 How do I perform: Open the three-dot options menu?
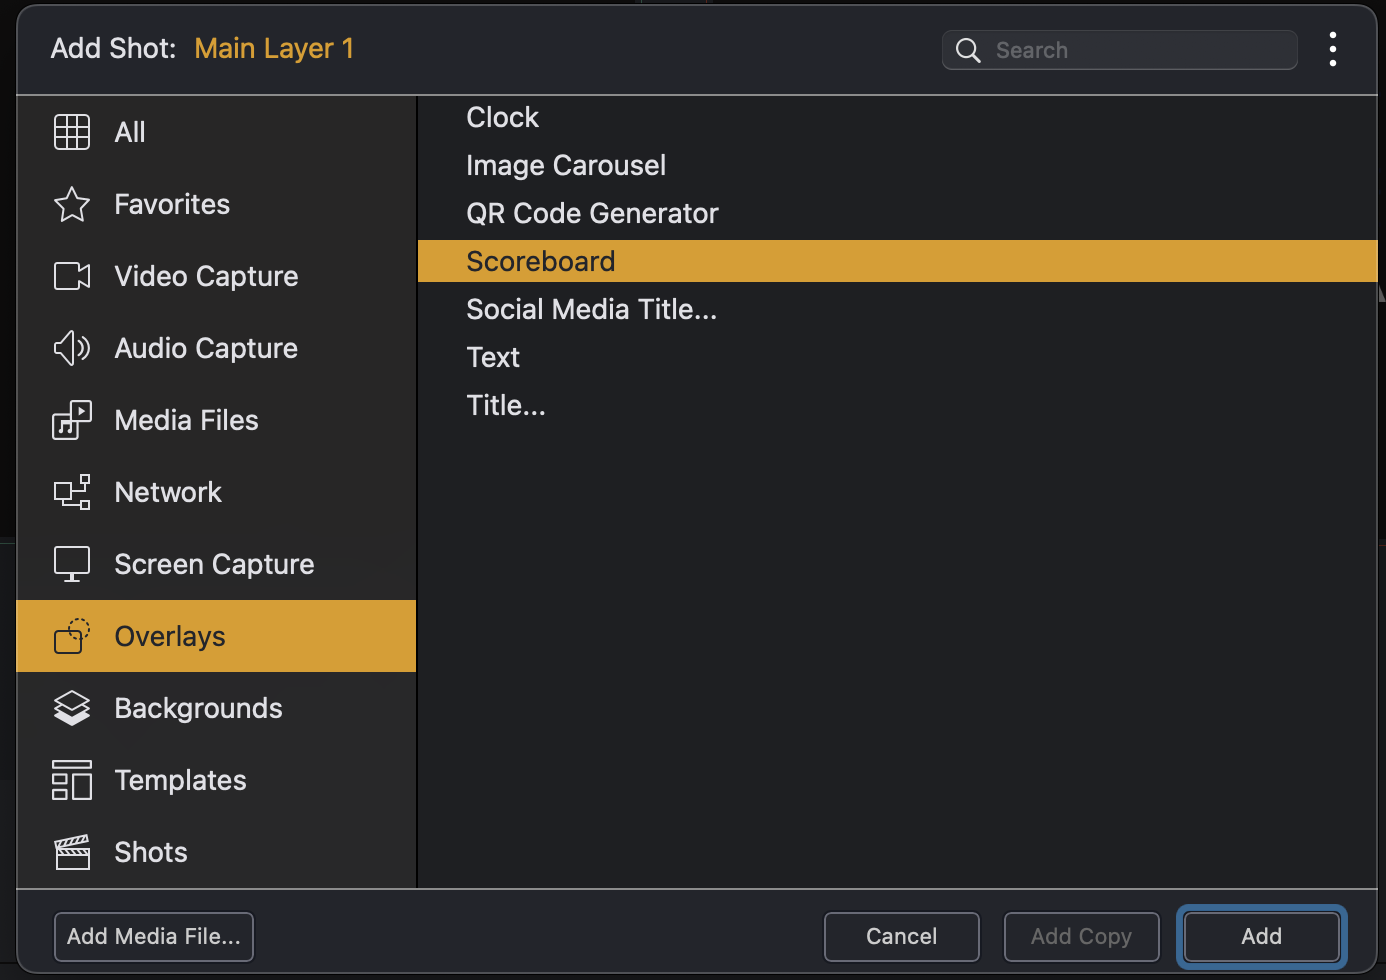click(1332, 49)
